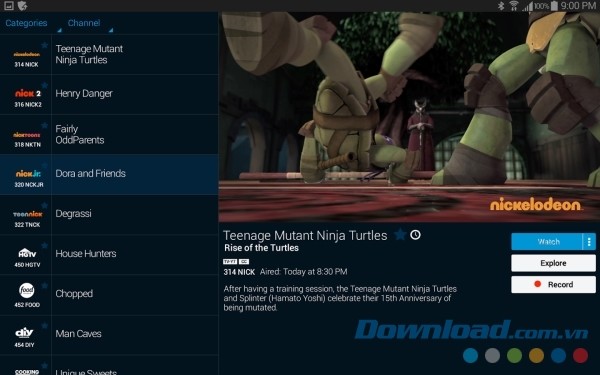Open the Categories dropdown filter
This screenshot has height=375, width=600.
tap(33, 23)
